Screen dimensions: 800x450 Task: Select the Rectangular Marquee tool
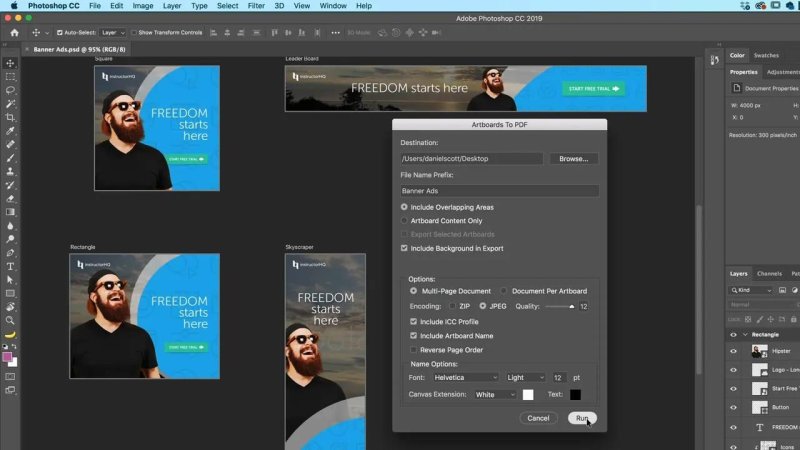[x=10, y=77]
